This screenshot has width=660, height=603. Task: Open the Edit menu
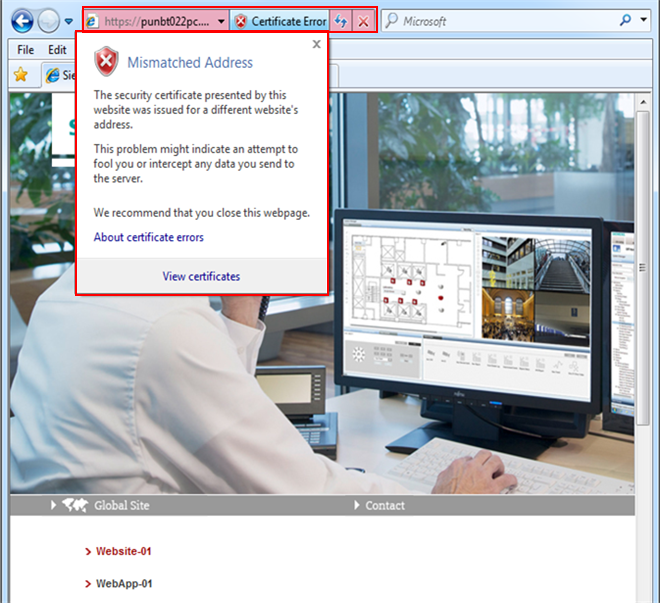pyautogui.click(x=57, y=50)
